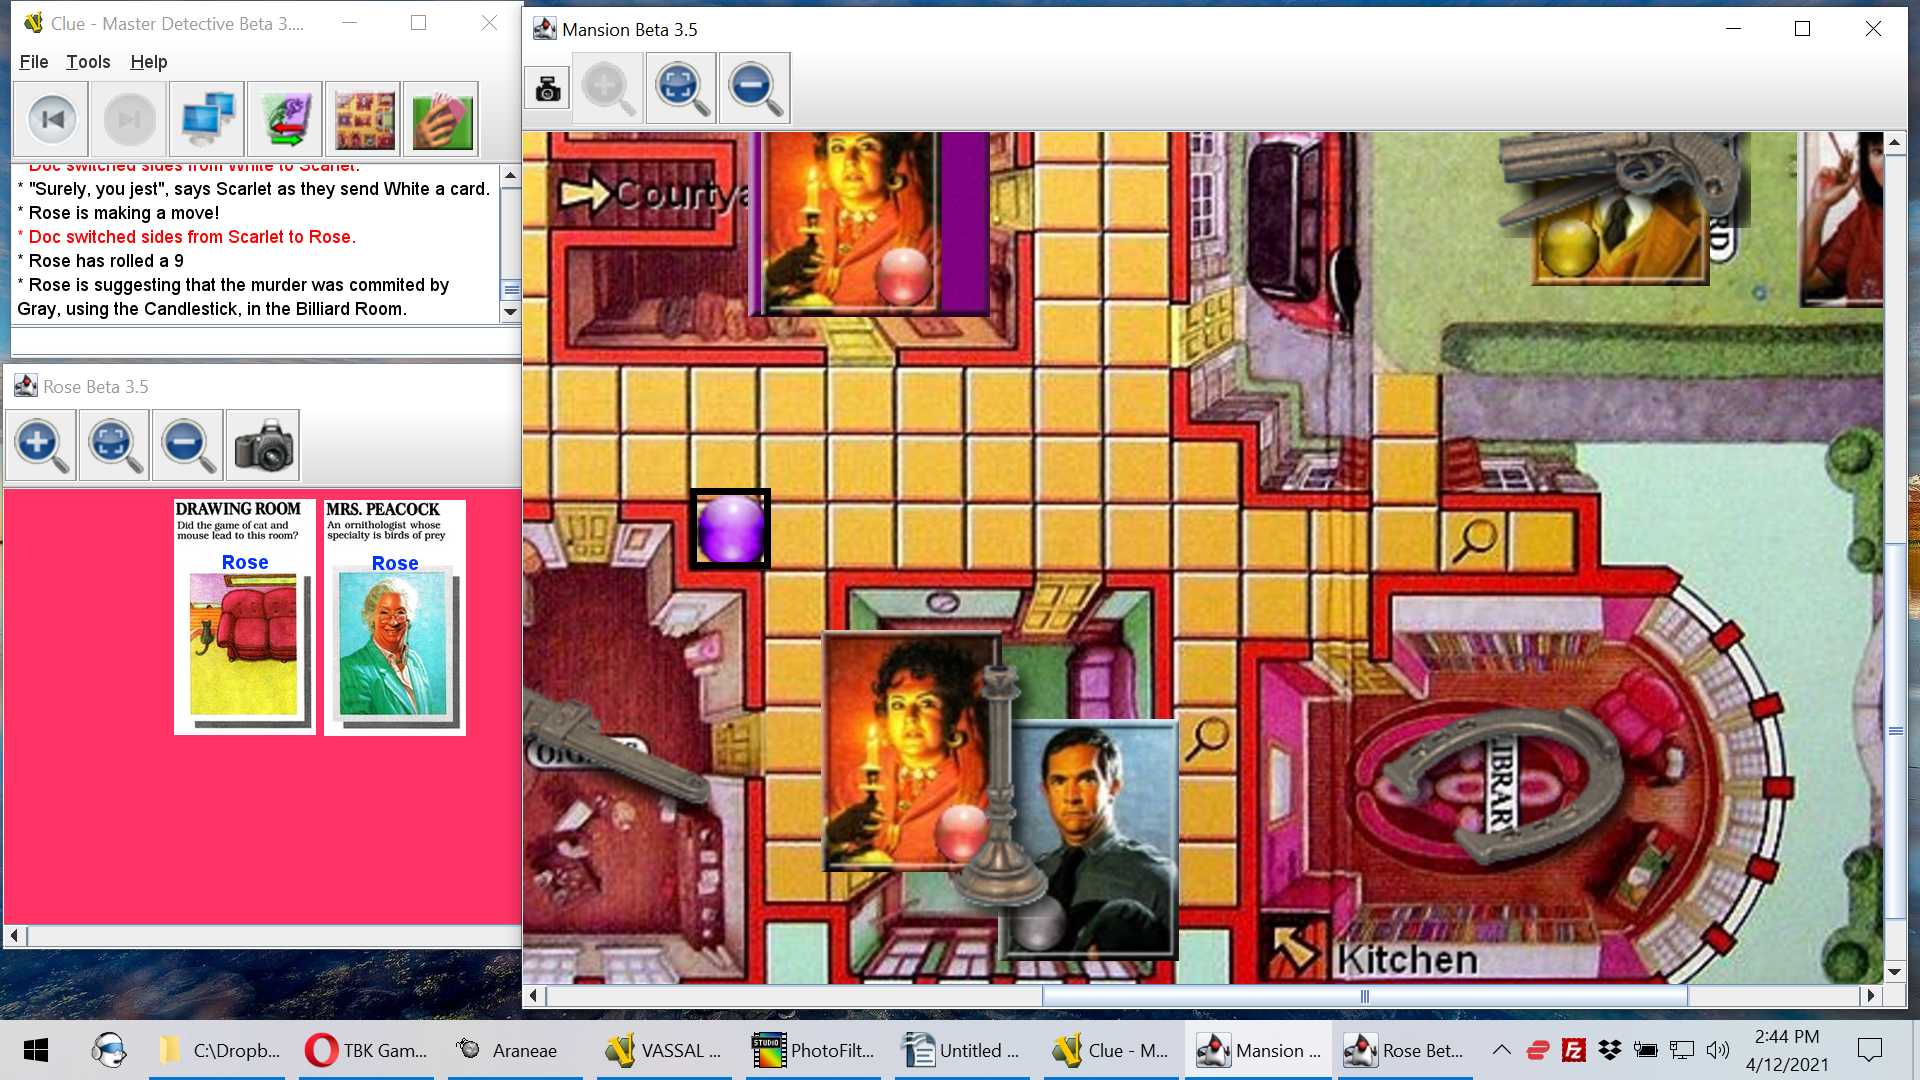Screen dimensions: 1920x1080
Task: Open the Help menu
Action: (149, 62)
